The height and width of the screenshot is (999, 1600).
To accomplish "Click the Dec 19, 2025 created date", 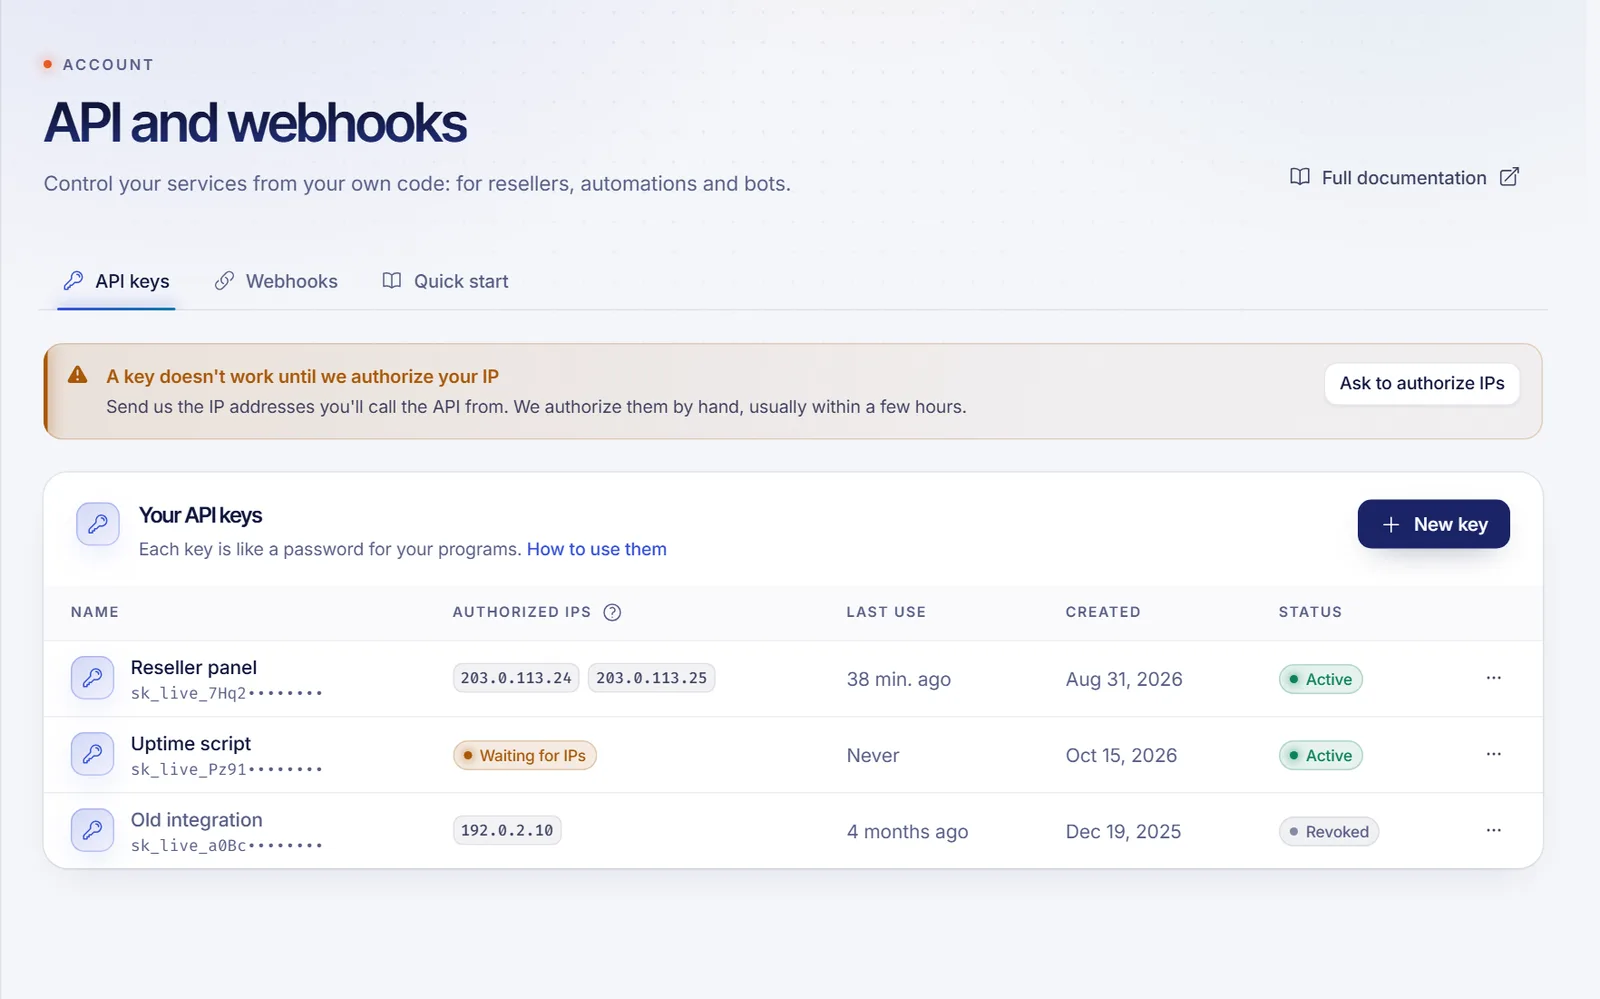I will pos(1123,831).
